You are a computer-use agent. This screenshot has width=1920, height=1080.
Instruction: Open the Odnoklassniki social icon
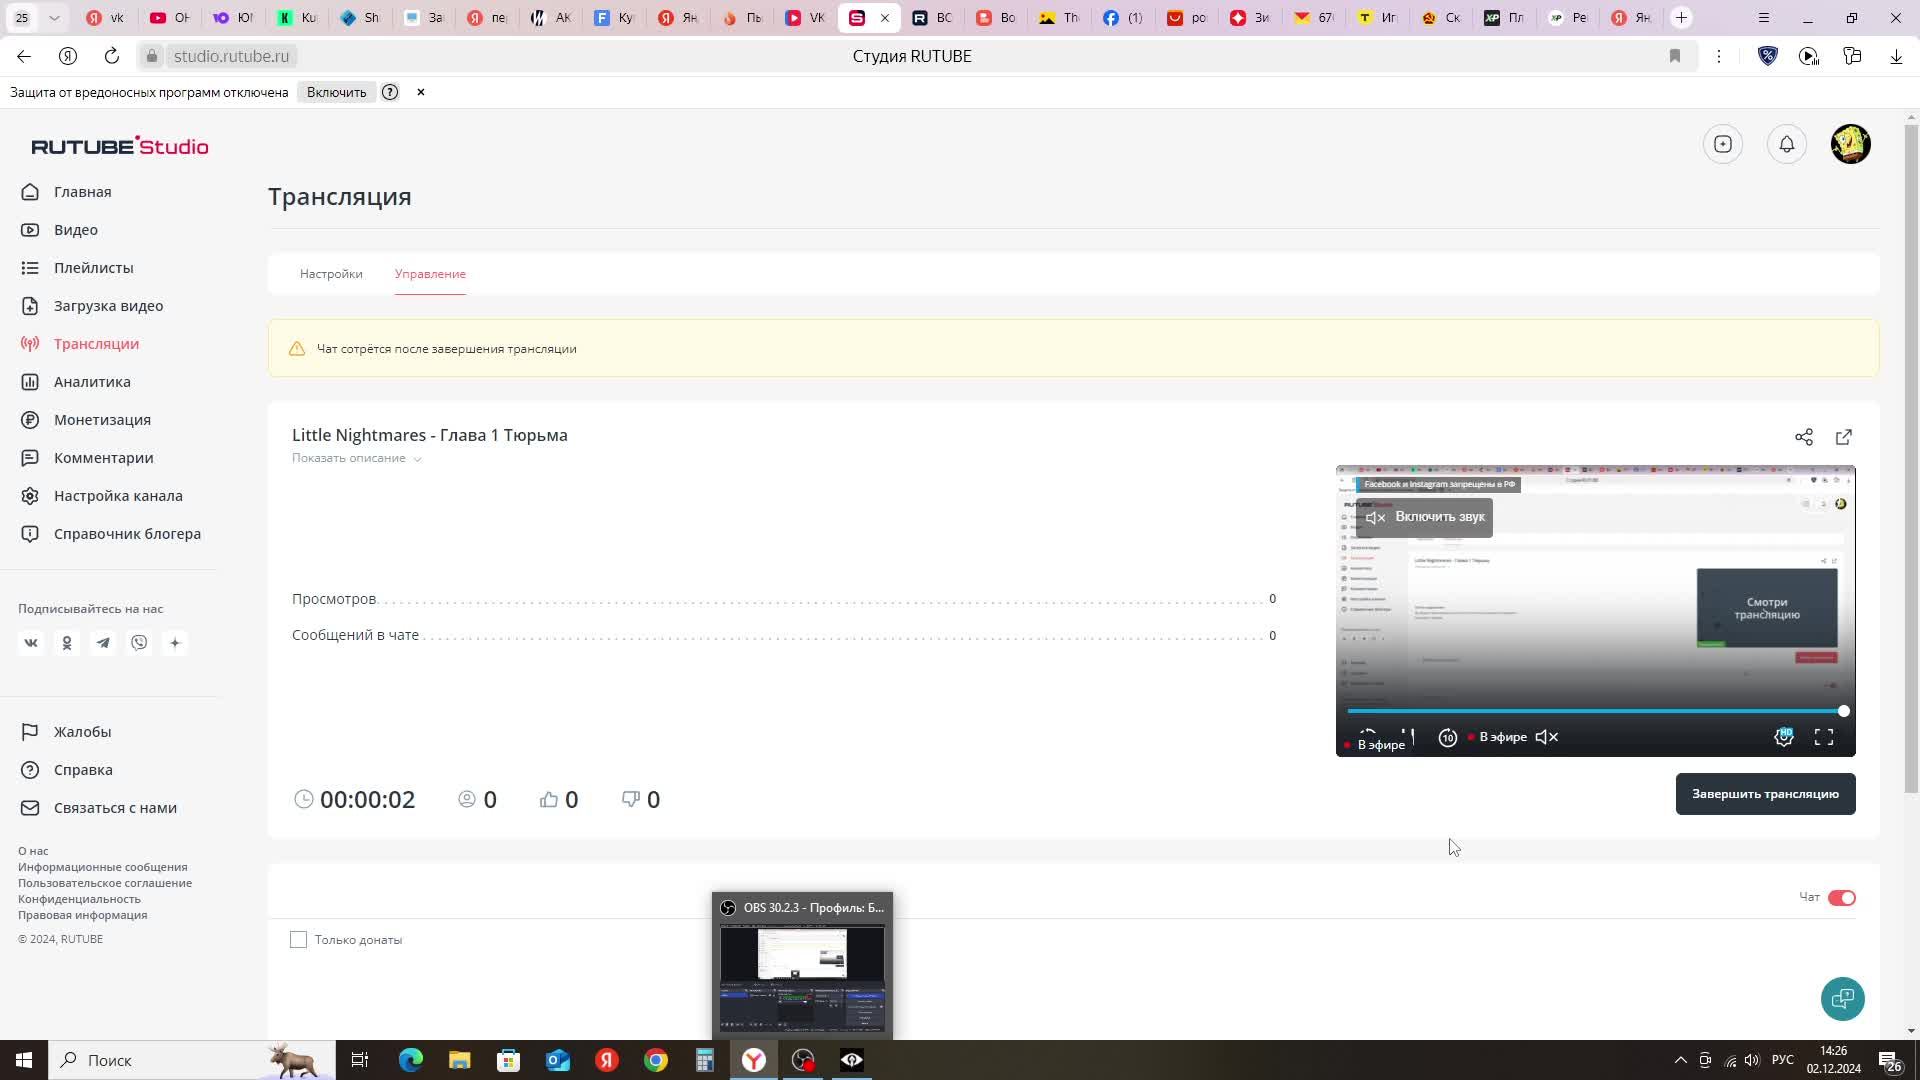(67, 643)
